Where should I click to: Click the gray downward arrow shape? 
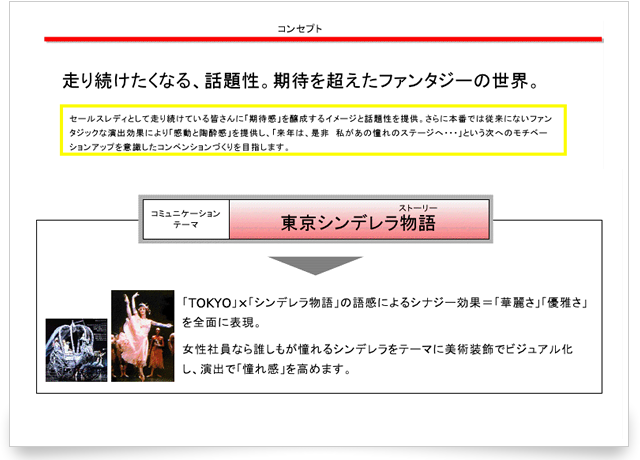tap(315, 266)
